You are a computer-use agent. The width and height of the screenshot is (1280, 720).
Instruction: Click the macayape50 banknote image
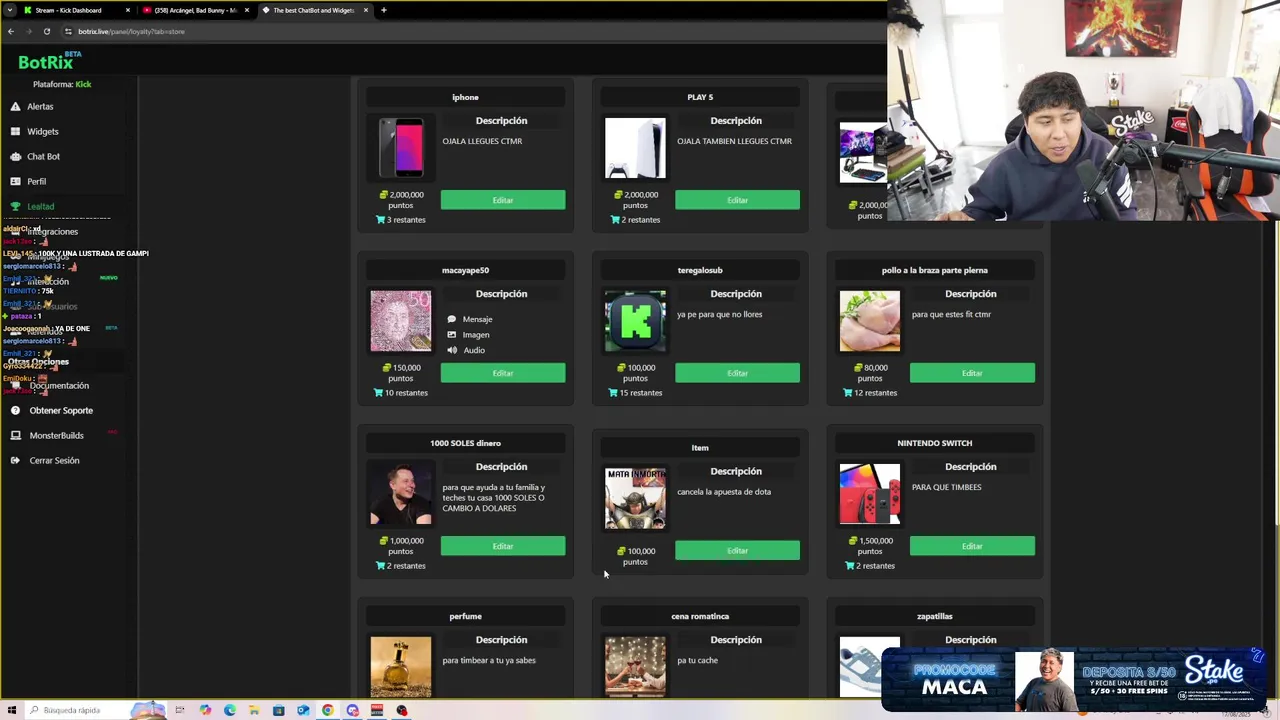401,321
